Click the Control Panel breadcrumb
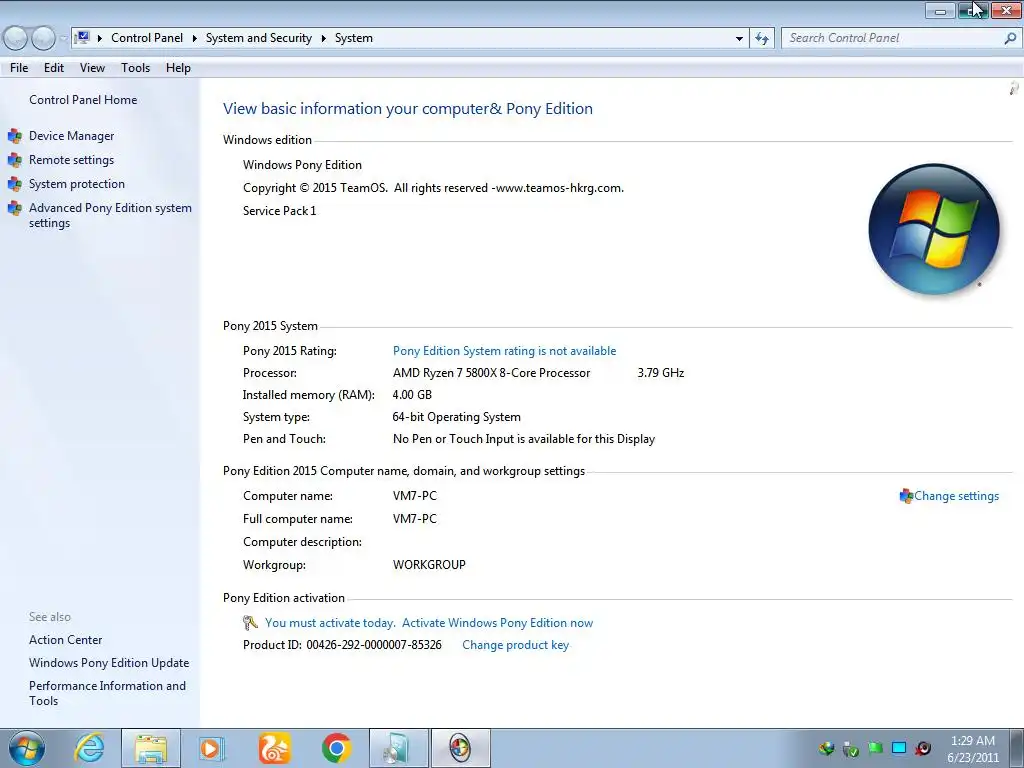The image size is (1024, 768). pos(147,38)
